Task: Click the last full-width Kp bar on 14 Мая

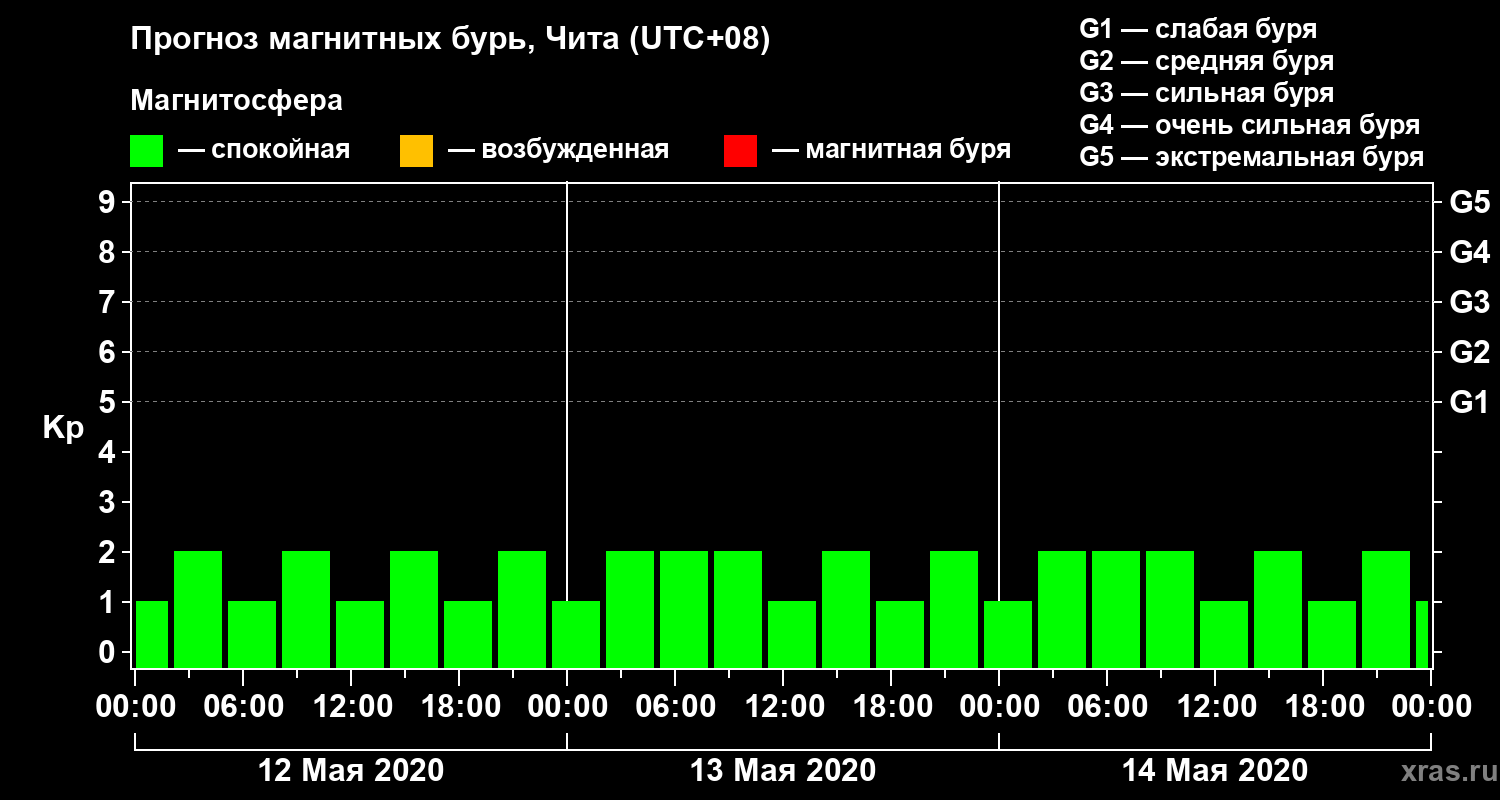Action: click(1386, 609)
